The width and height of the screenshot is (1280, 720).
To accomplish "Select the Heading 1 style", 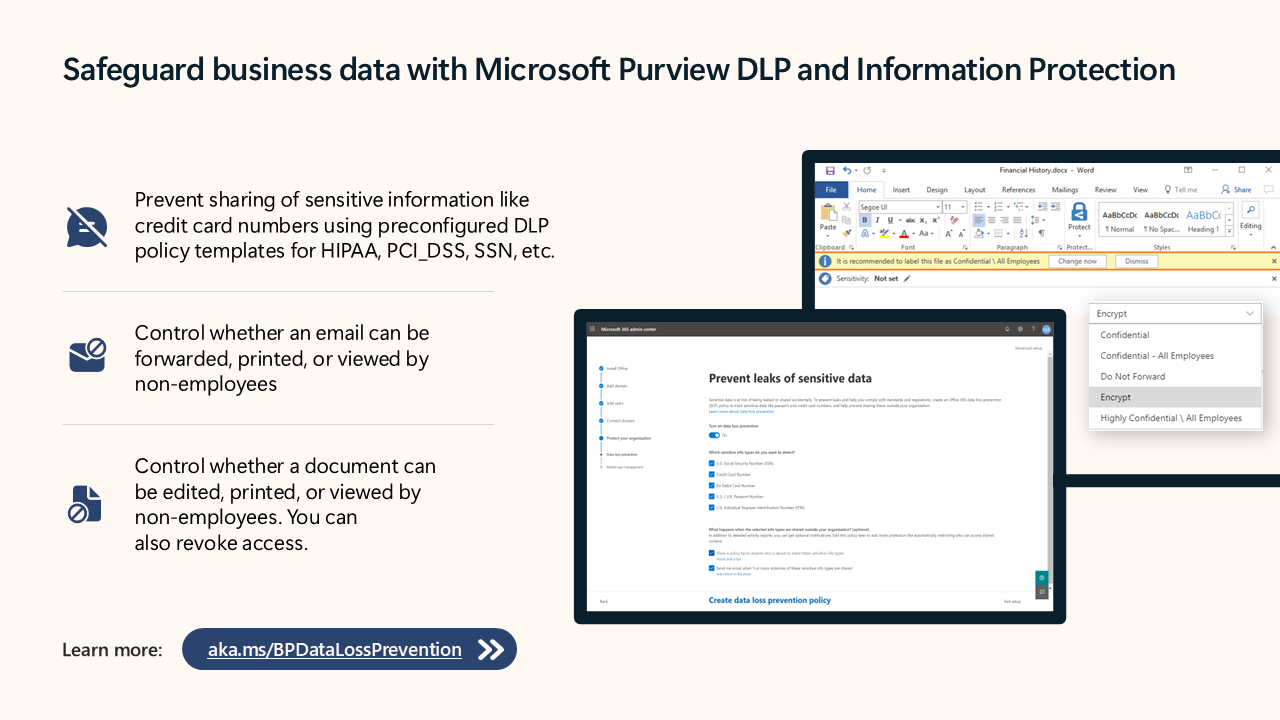I will [1203, 221].
